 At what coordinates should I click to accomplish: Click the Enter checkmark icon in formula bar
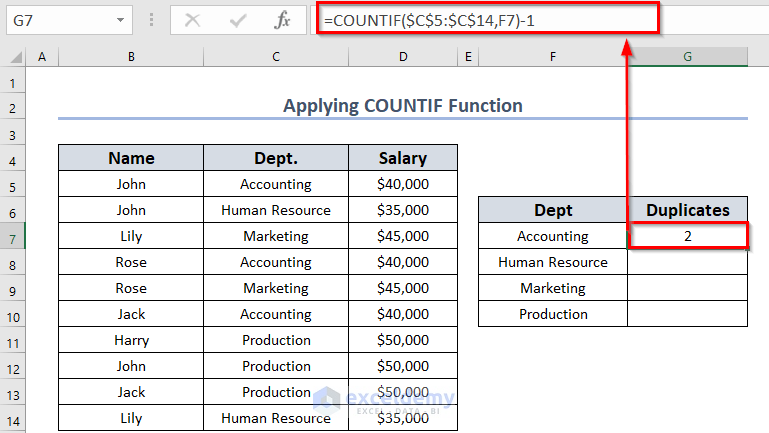(x=238, y=19)
